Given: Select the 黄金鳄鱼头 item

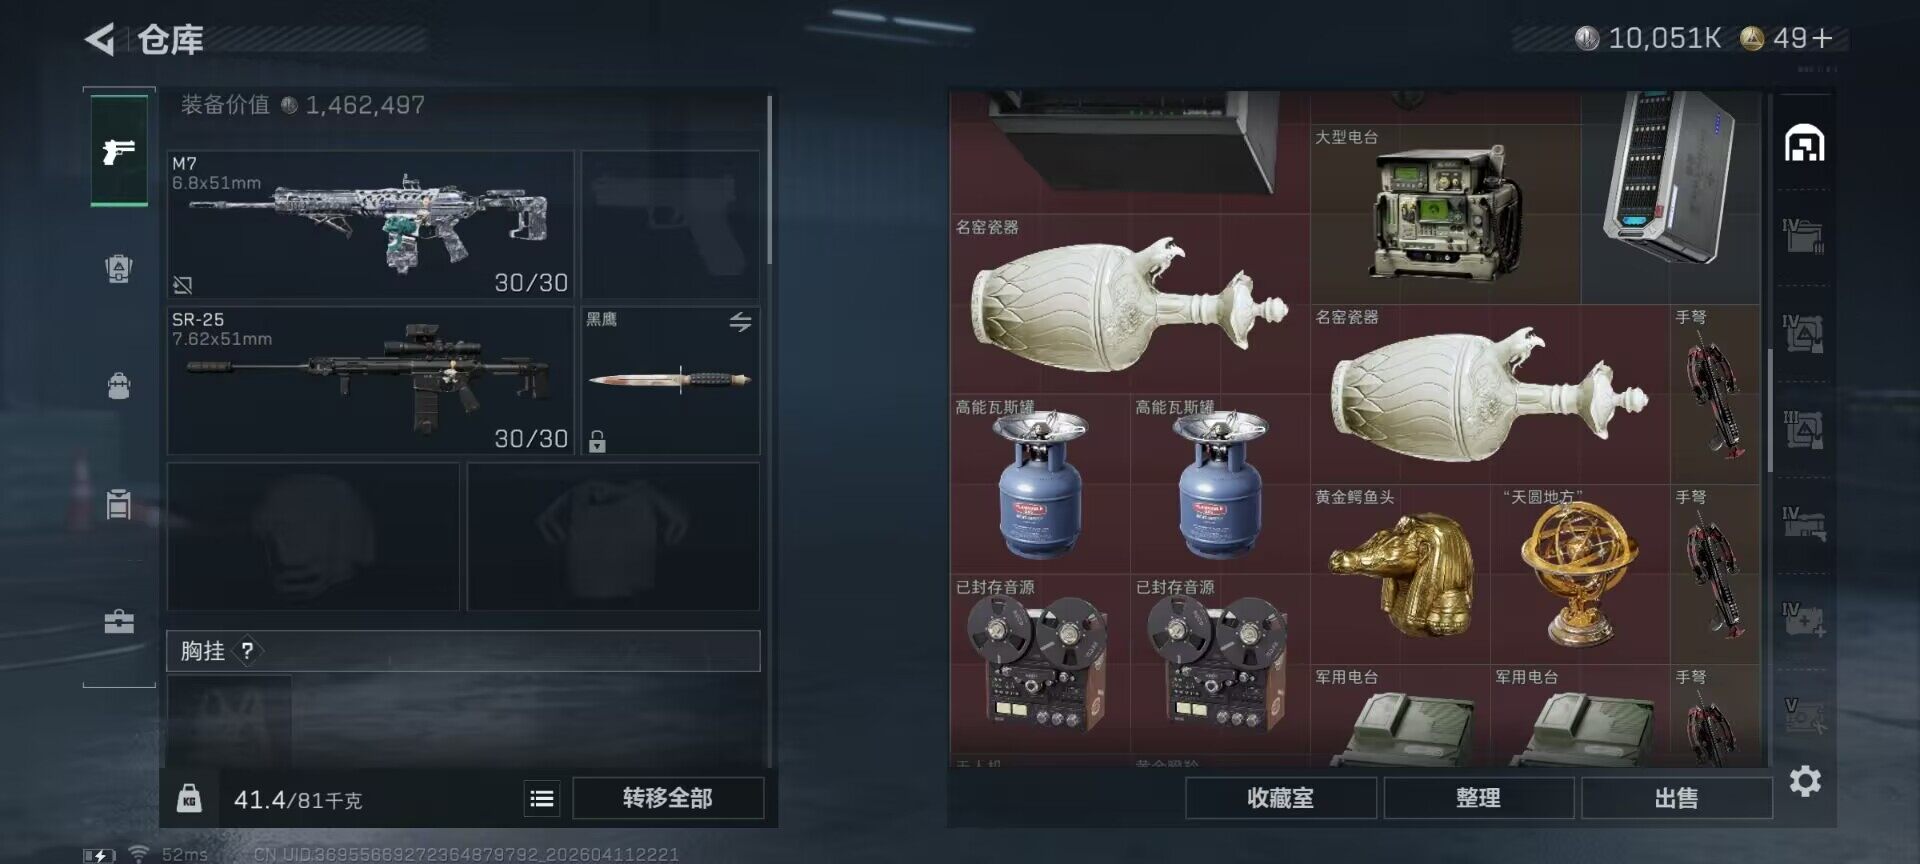Looking at the screenshot, I should coord(1400,575).
